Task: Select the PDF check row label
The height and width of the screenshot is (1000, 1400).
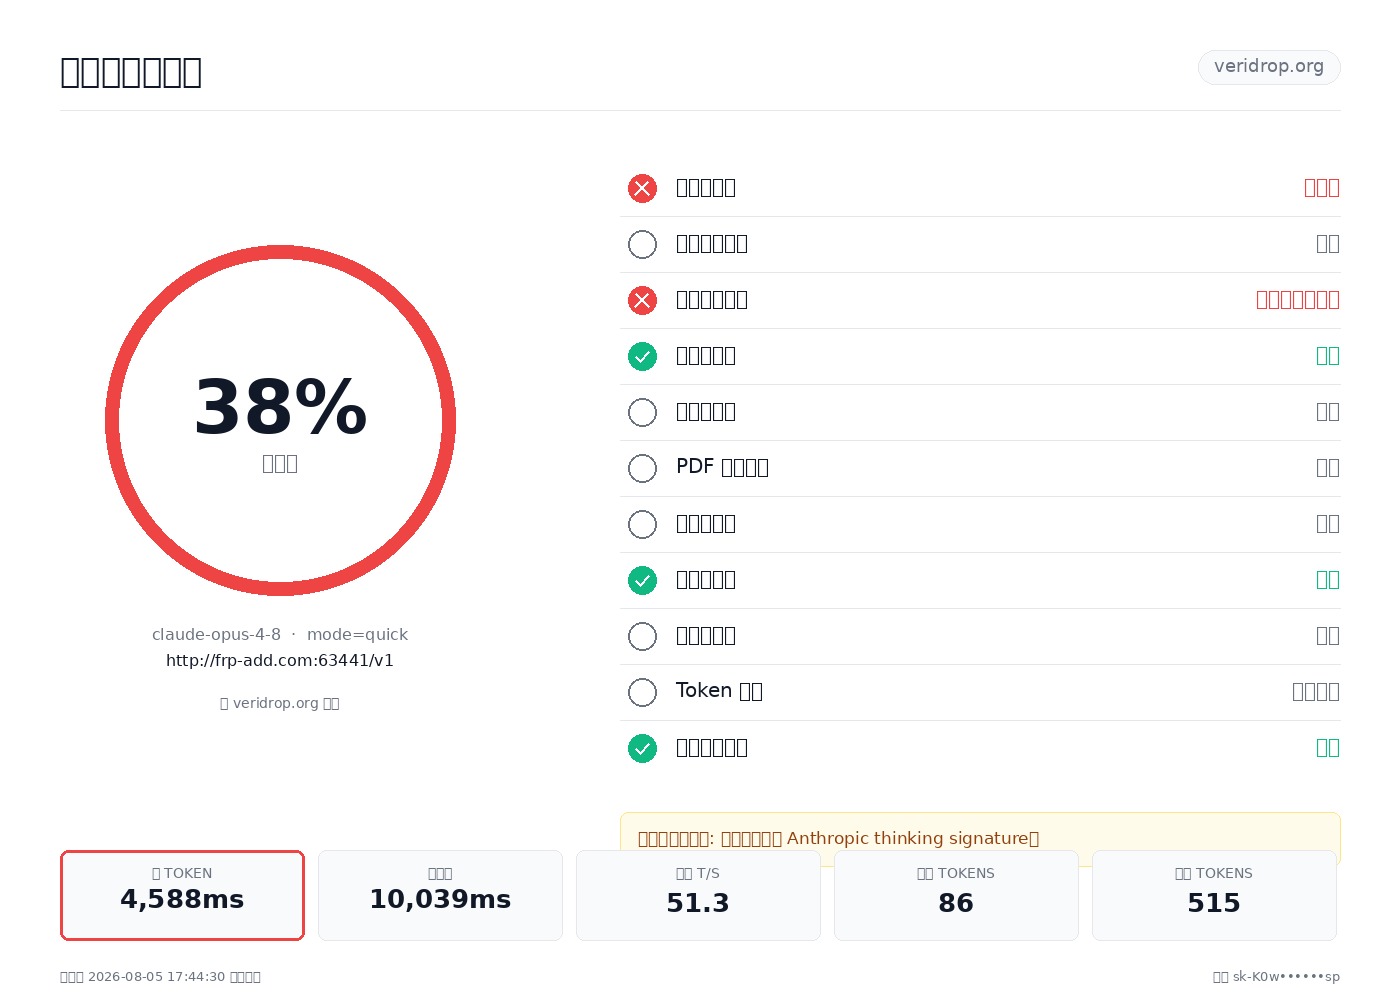Action: click(x=722, y=467)
